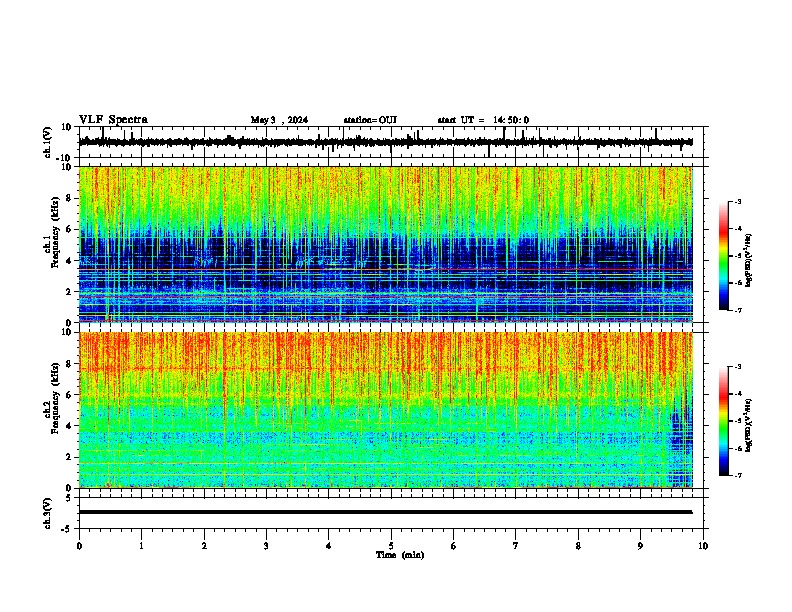
Task: Click the ch.1 "Frequency (kHz)" axis label
Action: click(55, 233)
